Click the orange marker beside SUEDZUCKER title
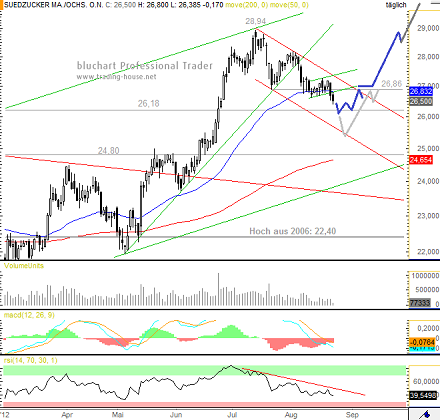440x420 pixels. 1,5
